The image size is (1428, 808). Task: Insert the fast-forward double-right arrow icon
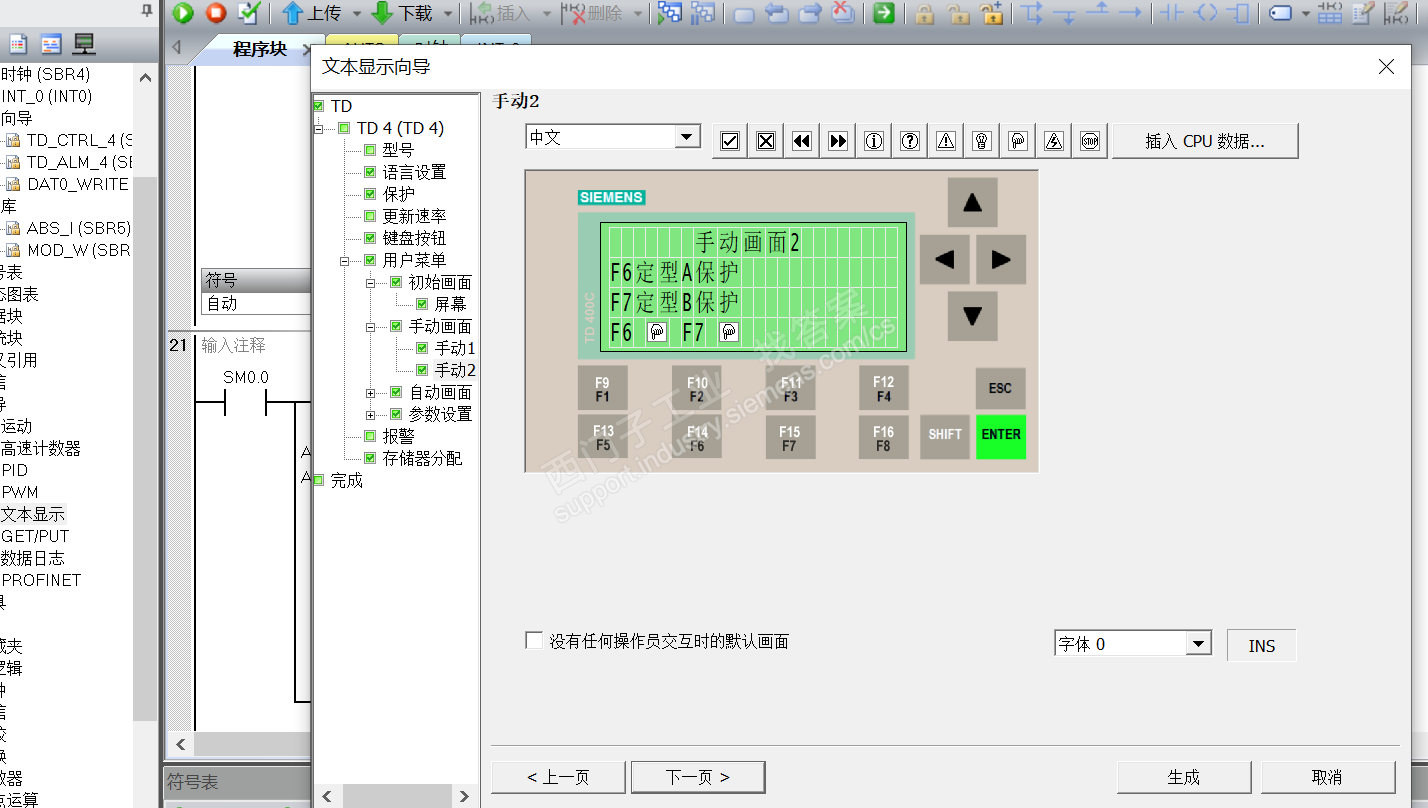coord(838,141)
